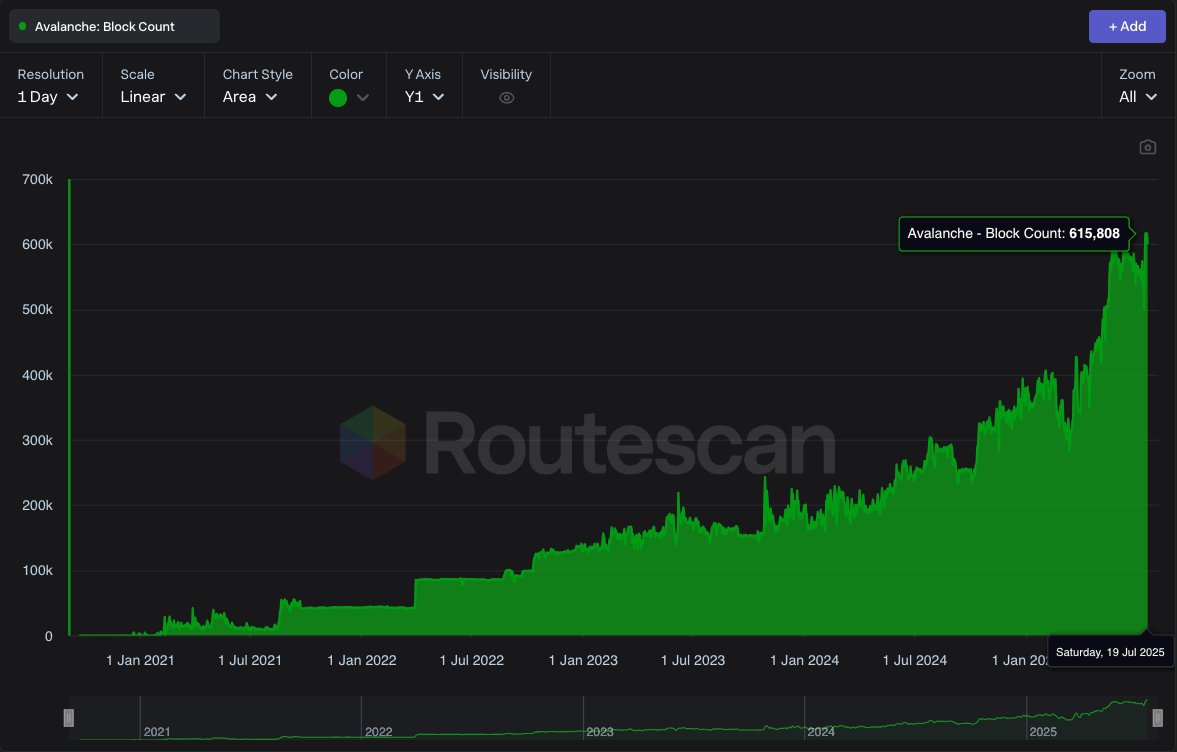
Task: Click the 1 Jul 2022 axis label
Action: (x=471, y=660)
